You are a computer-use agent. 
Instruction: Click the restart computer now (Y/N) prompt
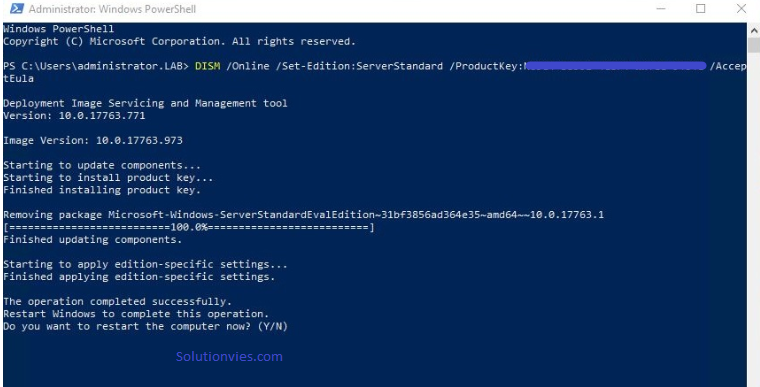145,326
